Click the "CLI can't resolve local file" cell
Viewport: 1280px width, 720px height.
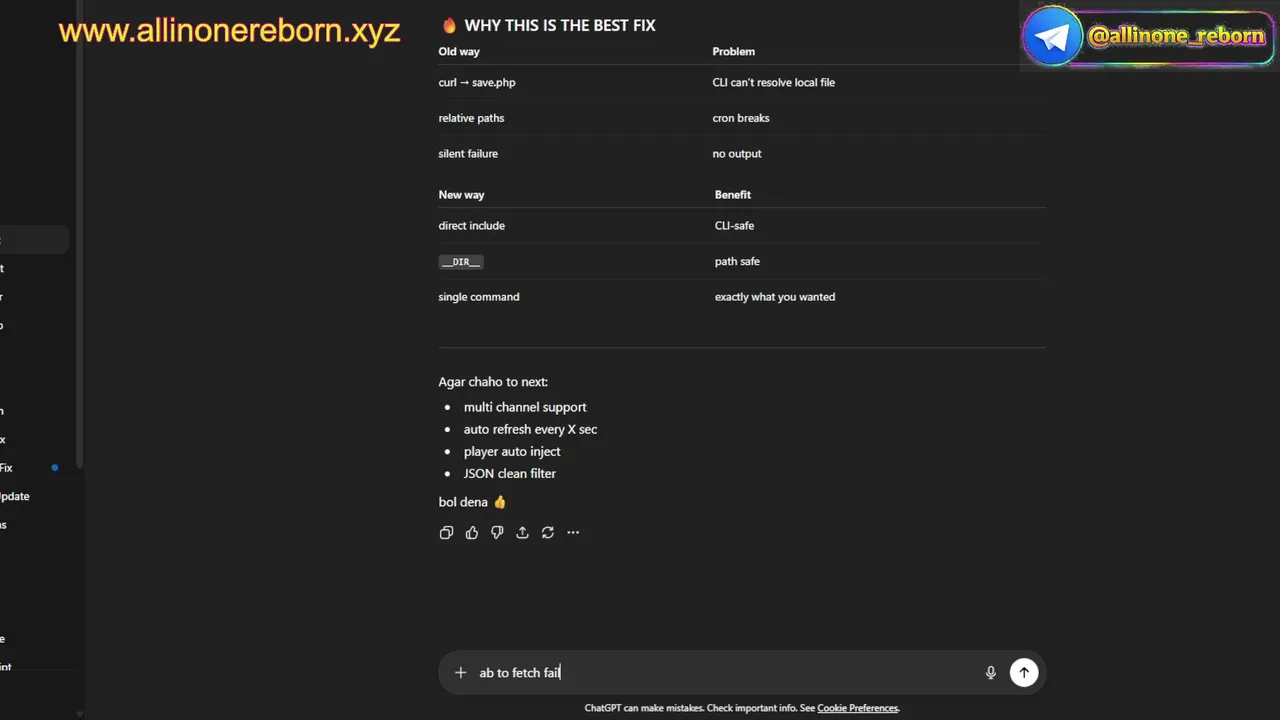(x=774, y=83)
